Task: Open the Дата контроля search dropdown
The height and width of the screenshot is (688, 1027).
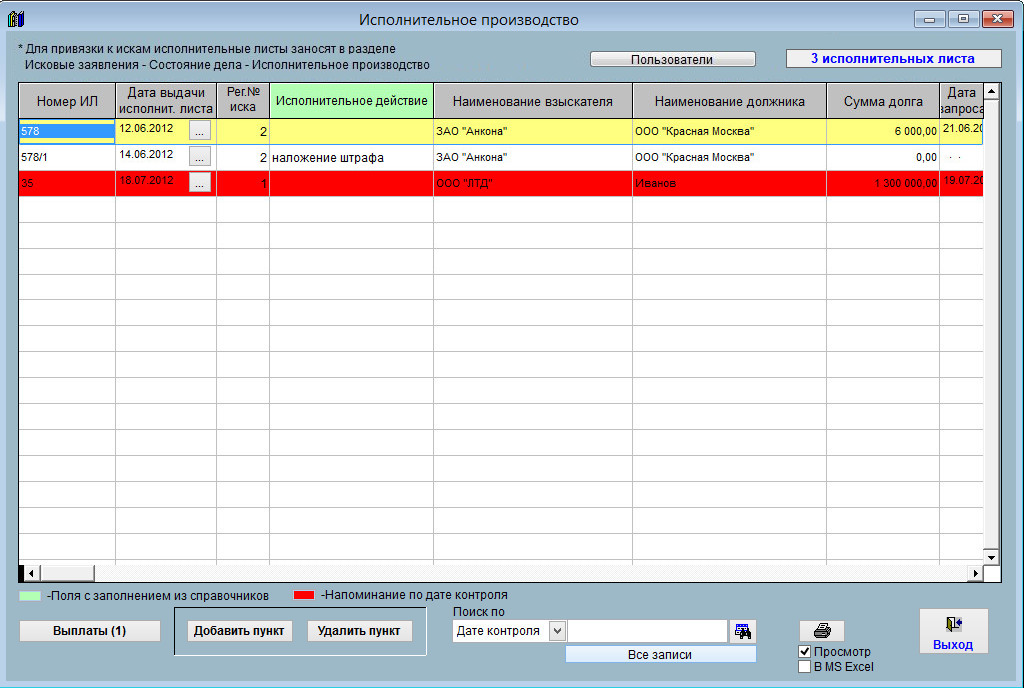Action: point(557,631)
